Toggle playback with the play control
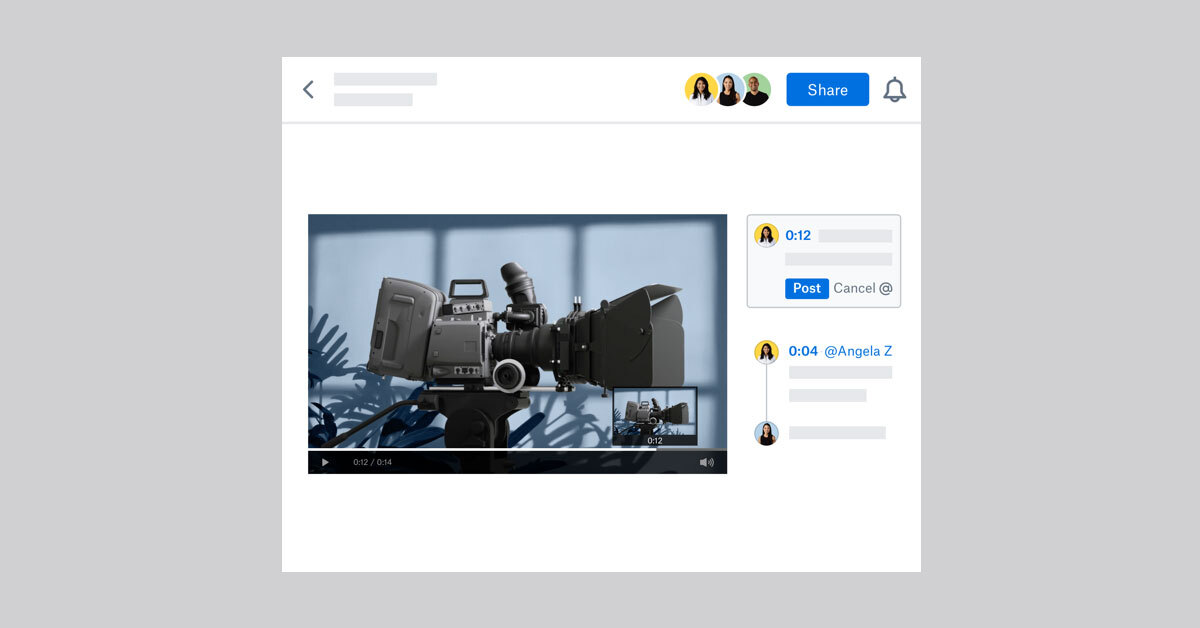Image resolution: width=1200 pixels, height=628 pixels. tap(325, 461)
